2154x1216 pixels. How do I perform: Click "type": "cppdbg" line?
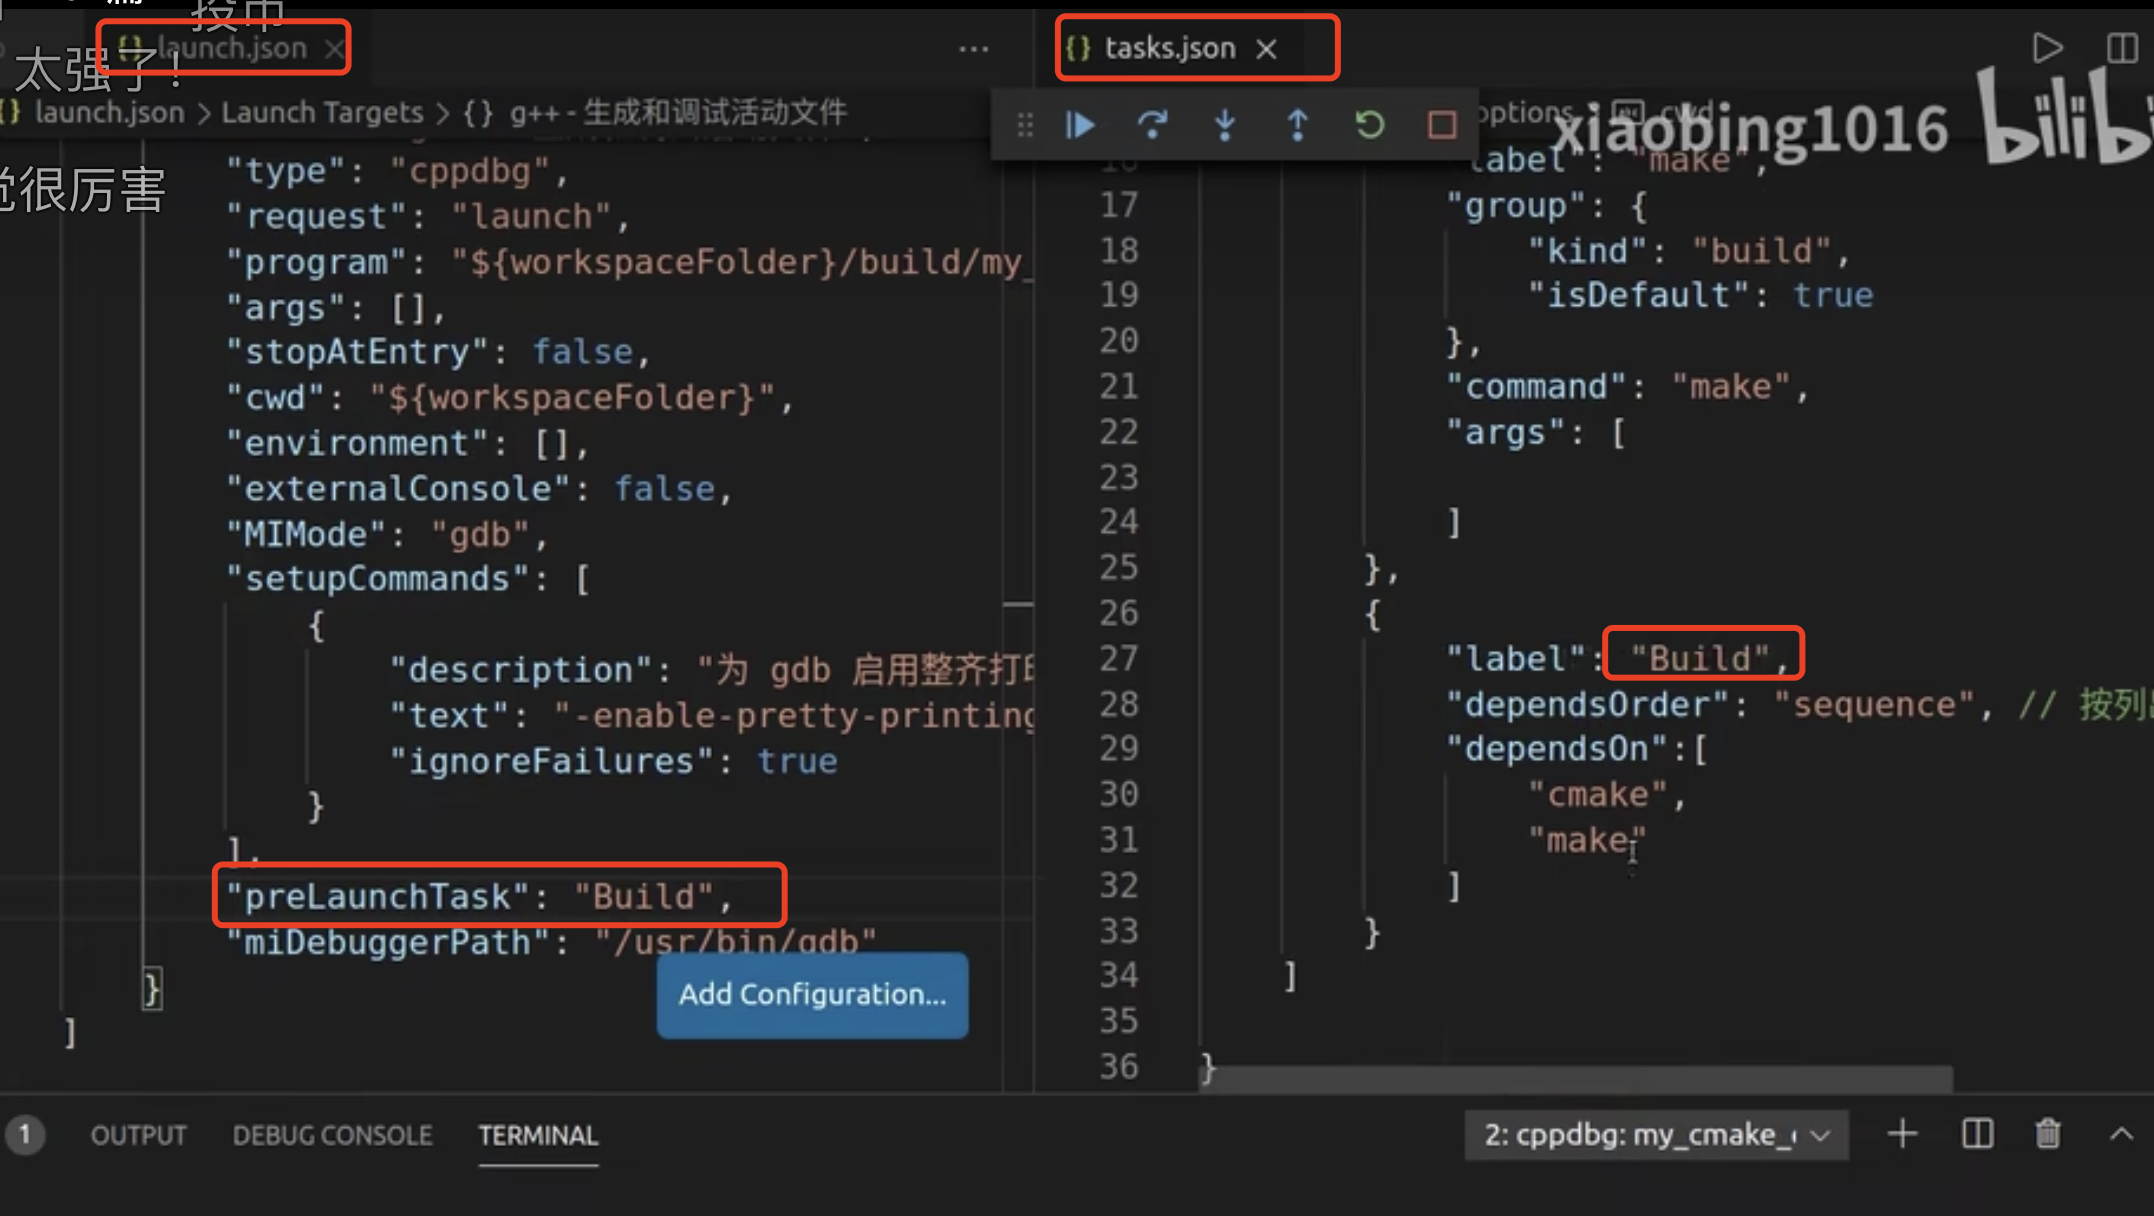tap(397, 171)
